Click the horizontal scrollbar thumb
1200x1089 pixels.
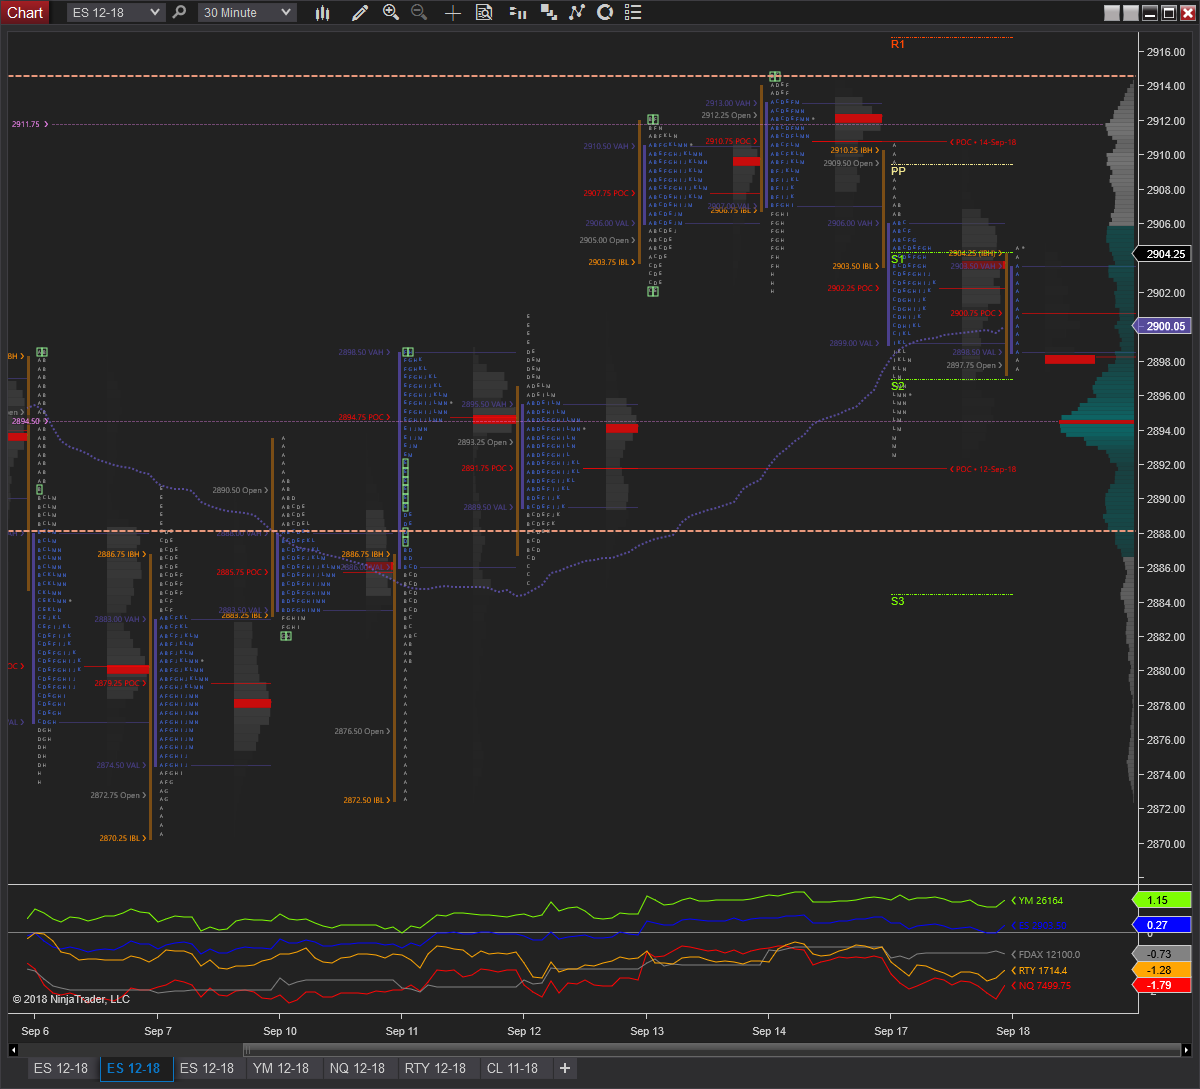pyautogui.click(x=711, y=1049)
